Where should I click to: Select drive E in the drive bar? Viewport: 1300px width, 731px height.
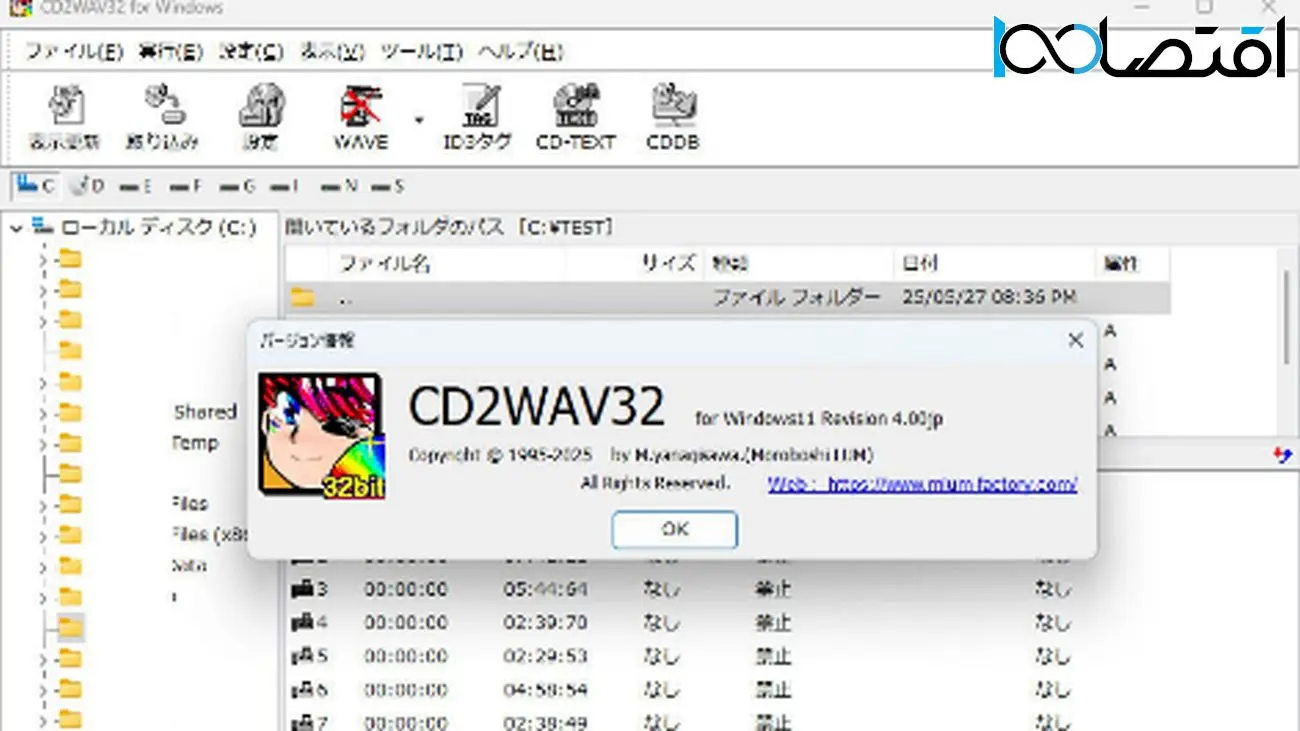[x=136, y=186]
